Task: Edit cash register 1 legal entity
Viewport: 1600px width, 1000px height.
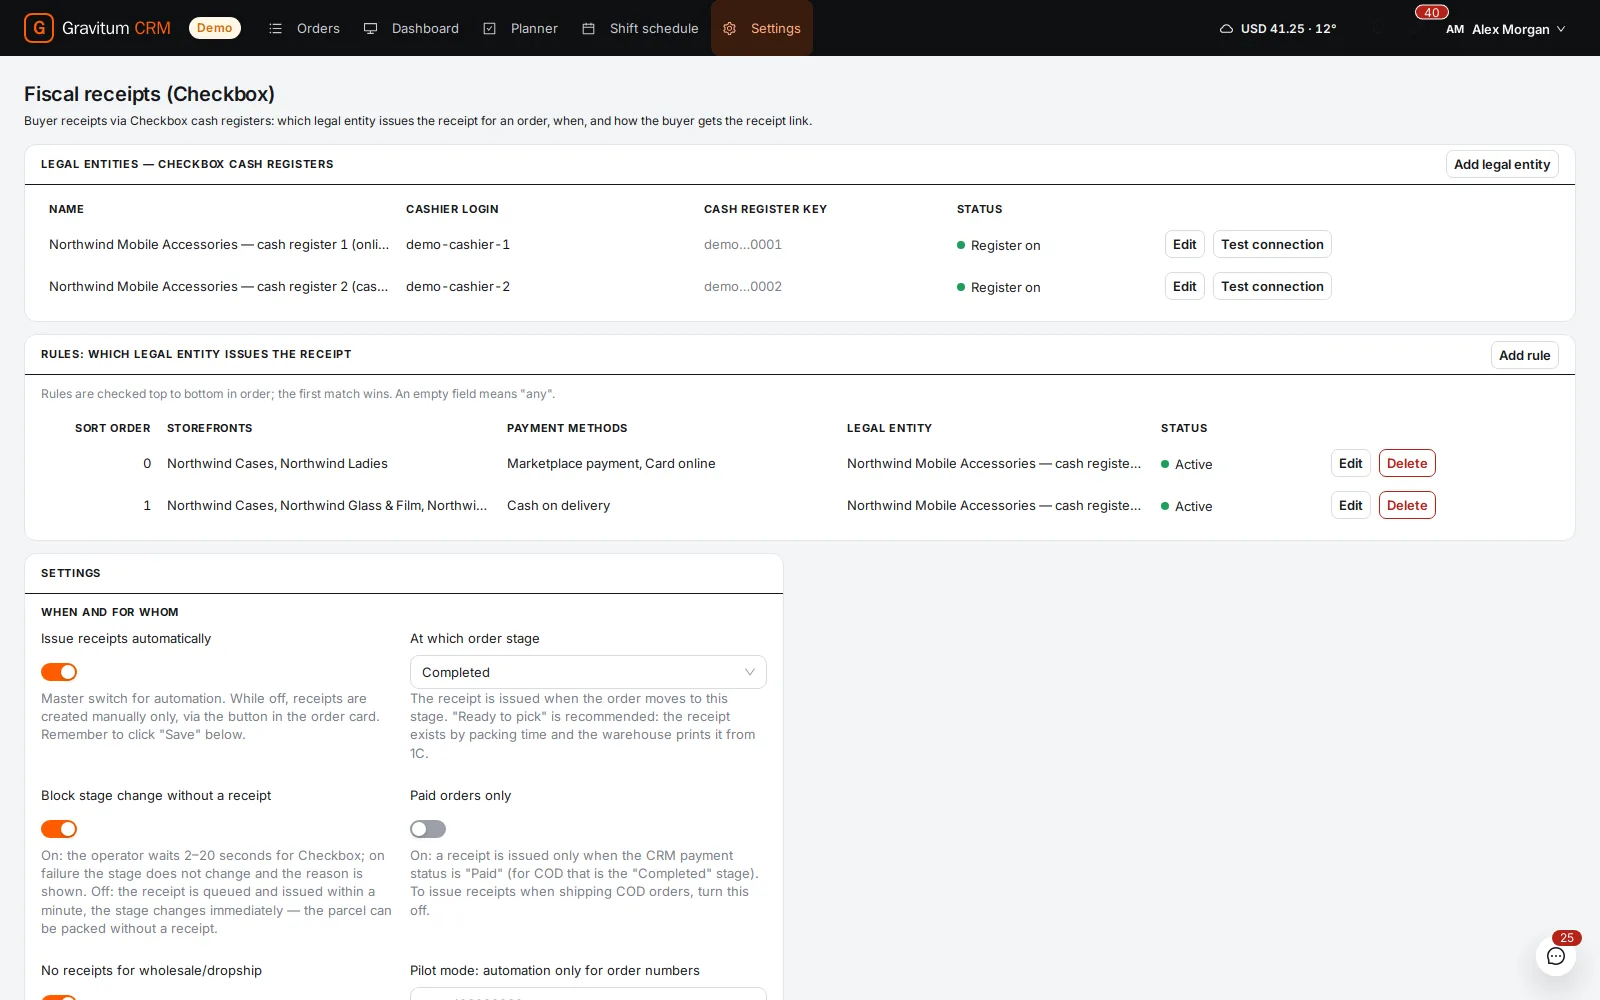Action: pyautogui.click(x=1184, y=244)
